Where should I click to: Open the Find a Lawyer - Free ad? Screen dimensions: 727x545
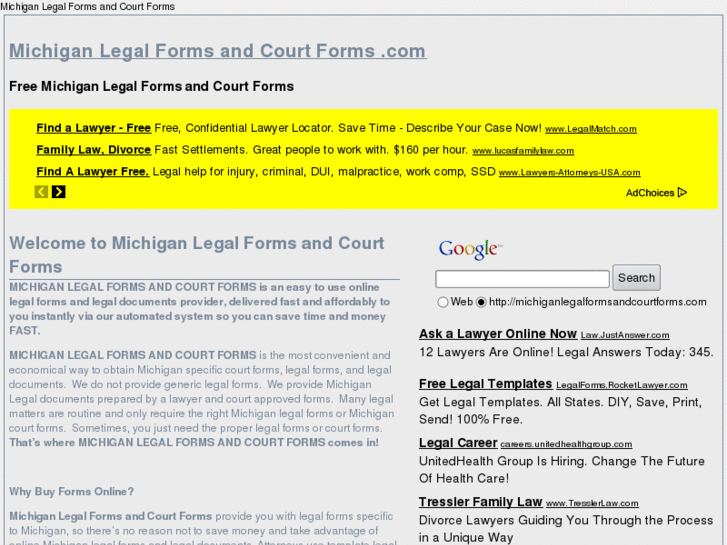94,128
